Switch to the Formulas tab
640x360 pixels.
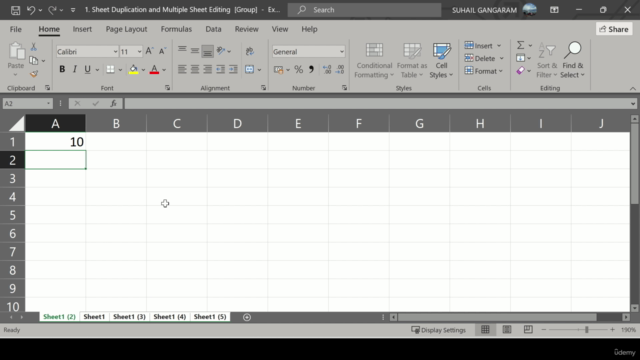tap(176, 29)
